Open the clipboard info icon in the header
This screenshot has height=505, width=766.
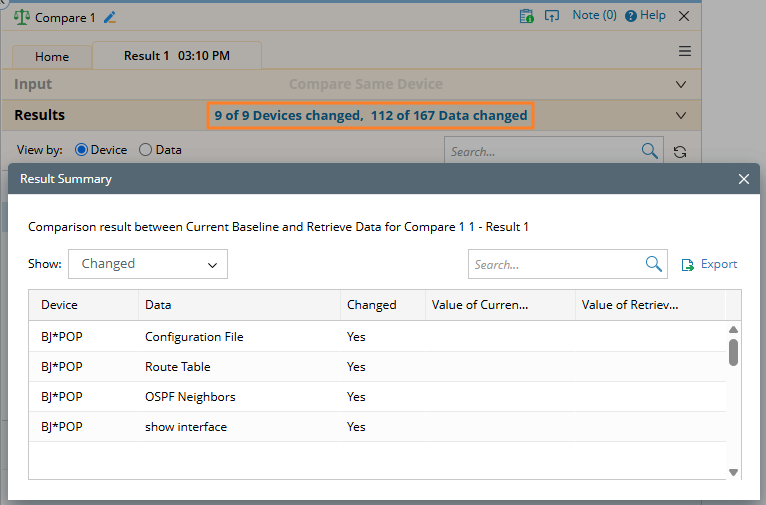[x=526, y=16]
